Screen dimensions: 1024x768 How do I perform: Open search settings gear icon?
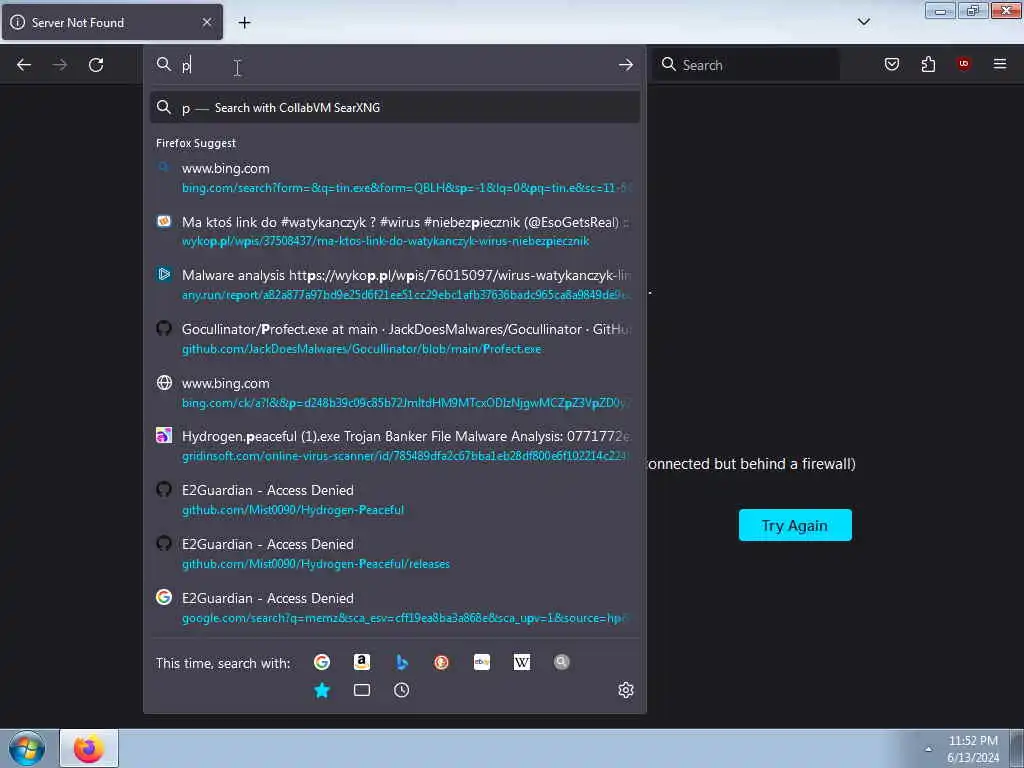point(626,690)
